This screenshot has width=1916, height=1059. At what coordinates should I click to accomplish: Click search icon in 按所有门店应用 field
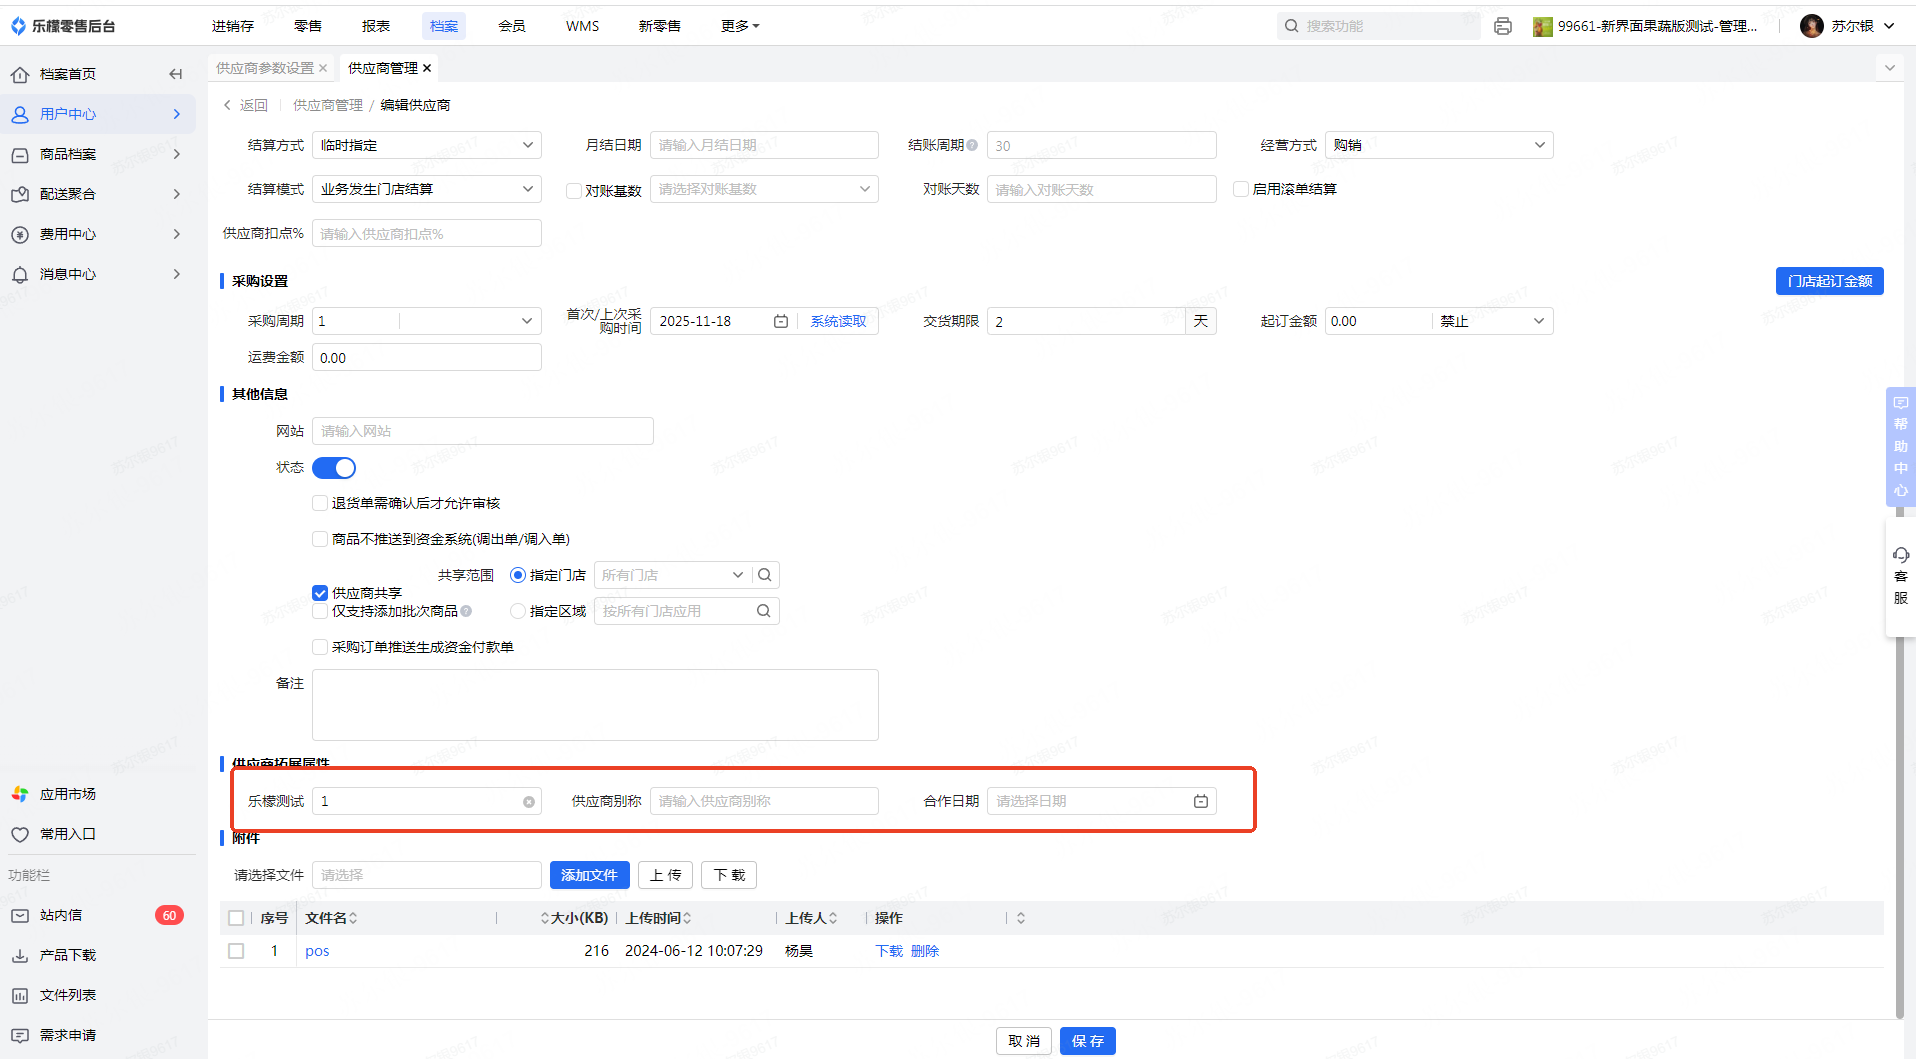pos(764,611)
